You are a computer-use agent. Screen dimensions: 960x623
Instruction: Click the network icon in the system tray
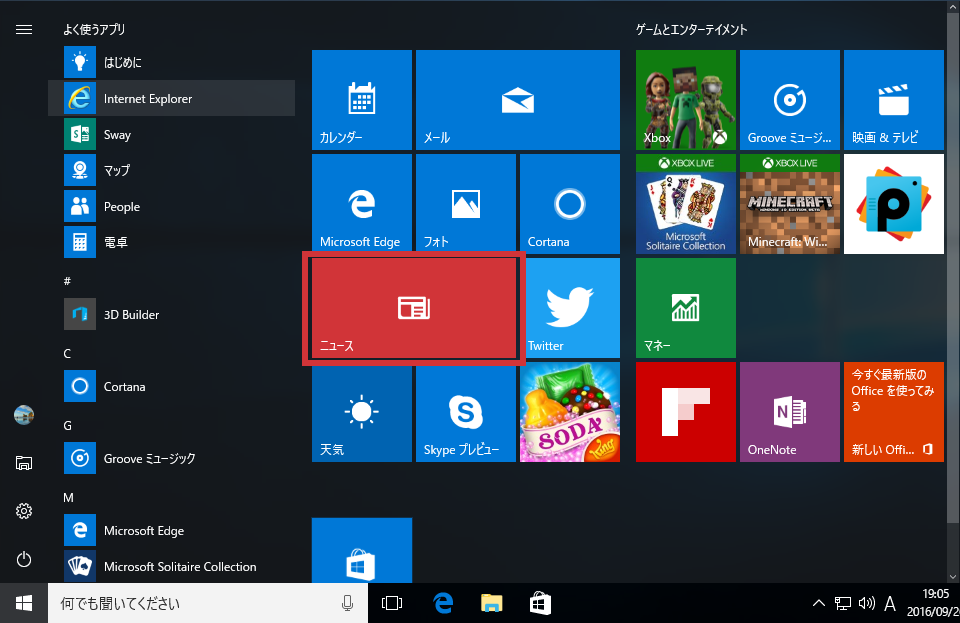coord(843,604)
